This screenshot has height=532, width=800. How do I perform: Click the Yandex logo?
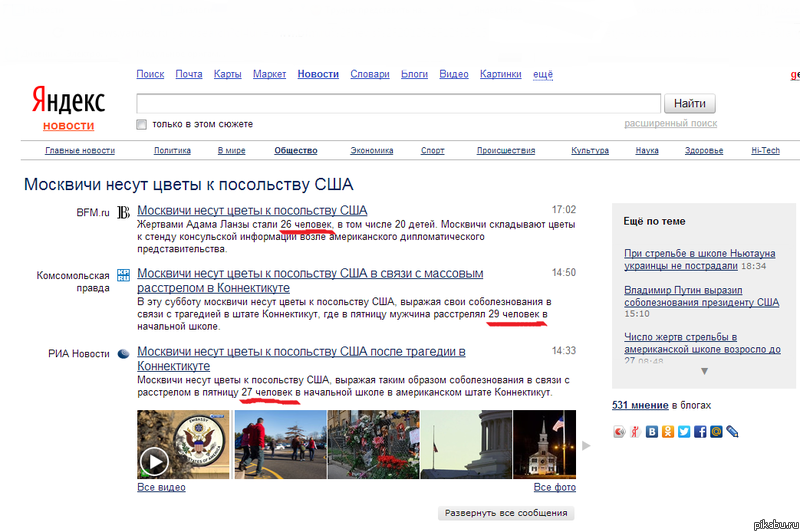[68, 100]
